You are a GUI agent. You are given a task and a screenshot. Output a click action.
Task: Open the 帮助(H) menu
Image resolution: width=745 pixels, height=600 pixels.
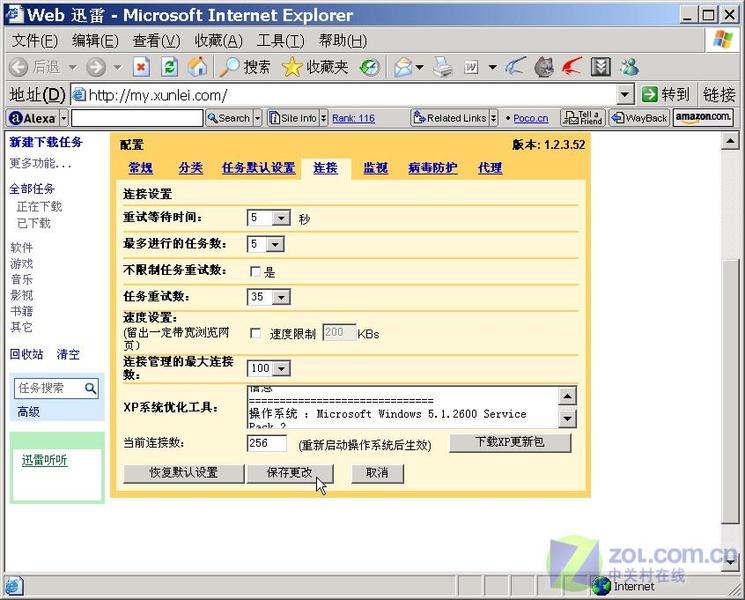tap(343, 41)
